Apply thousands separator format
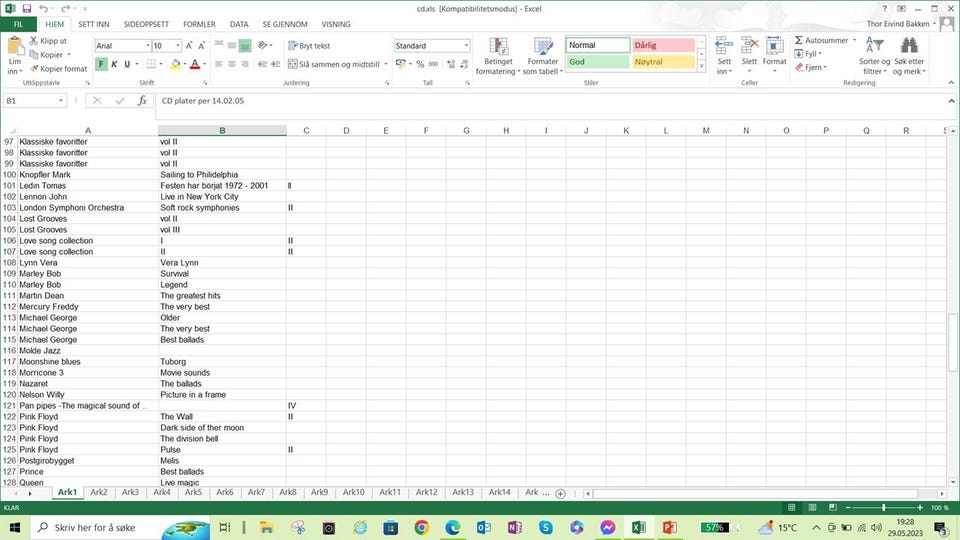The width and height of the screenshot is (960, 540). (433, 64)
